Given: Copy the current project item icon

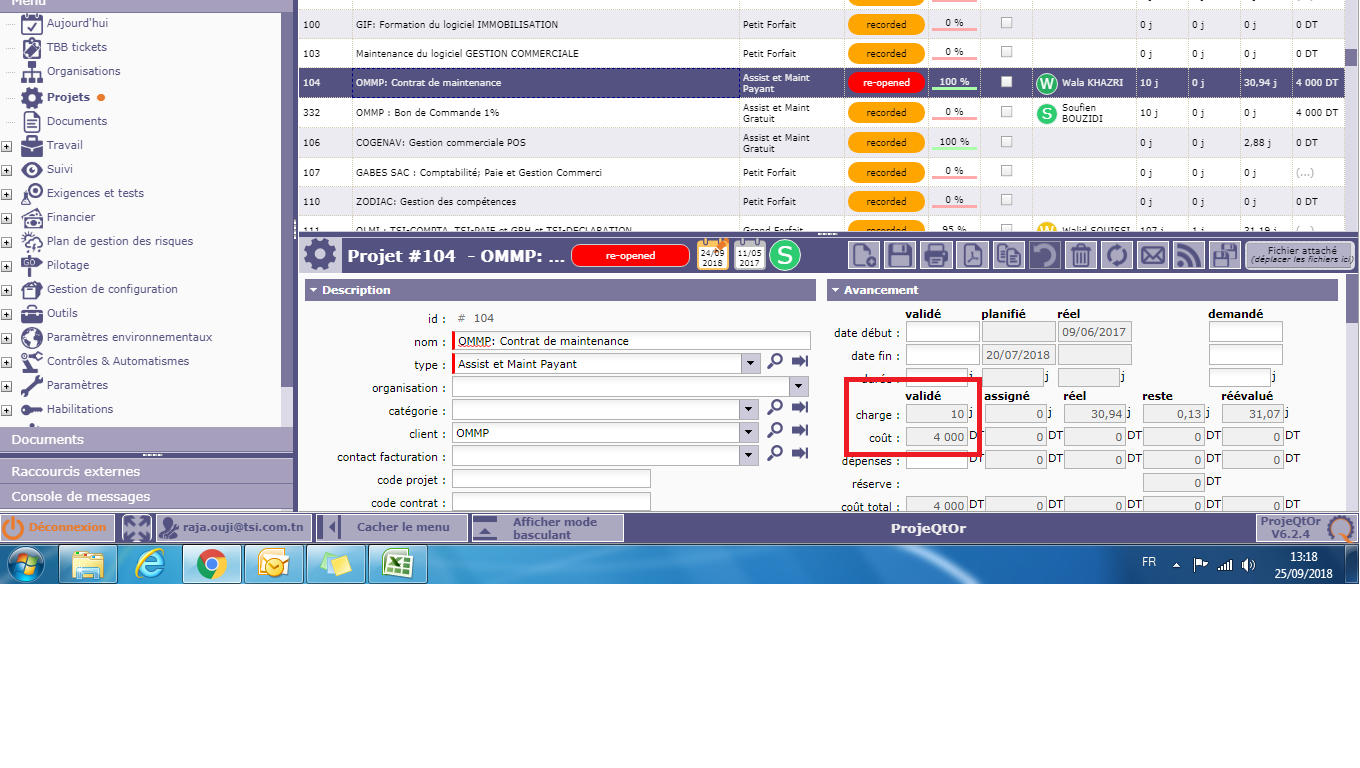Looking at the screenshot, I should [1008, 255].
